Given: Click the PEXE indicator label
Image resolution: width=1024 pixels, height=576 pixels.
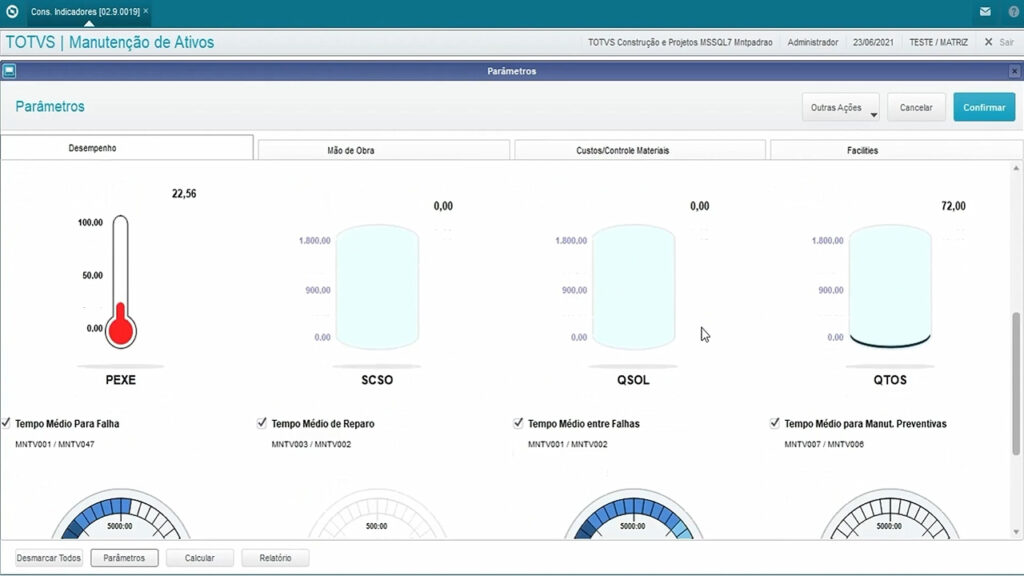Looking at the screenshot, I should [x=121, y=380].
